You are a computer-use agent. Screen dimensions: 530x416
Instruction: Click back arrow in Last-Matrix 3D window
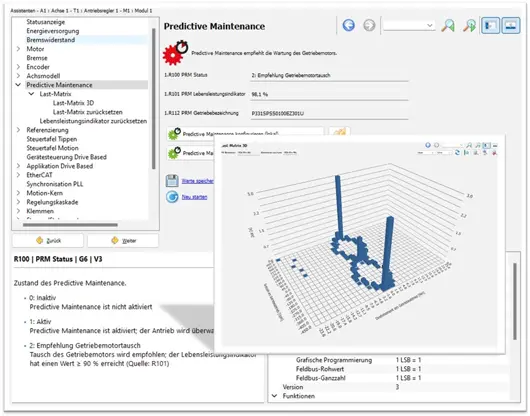(x=428, y=145)
